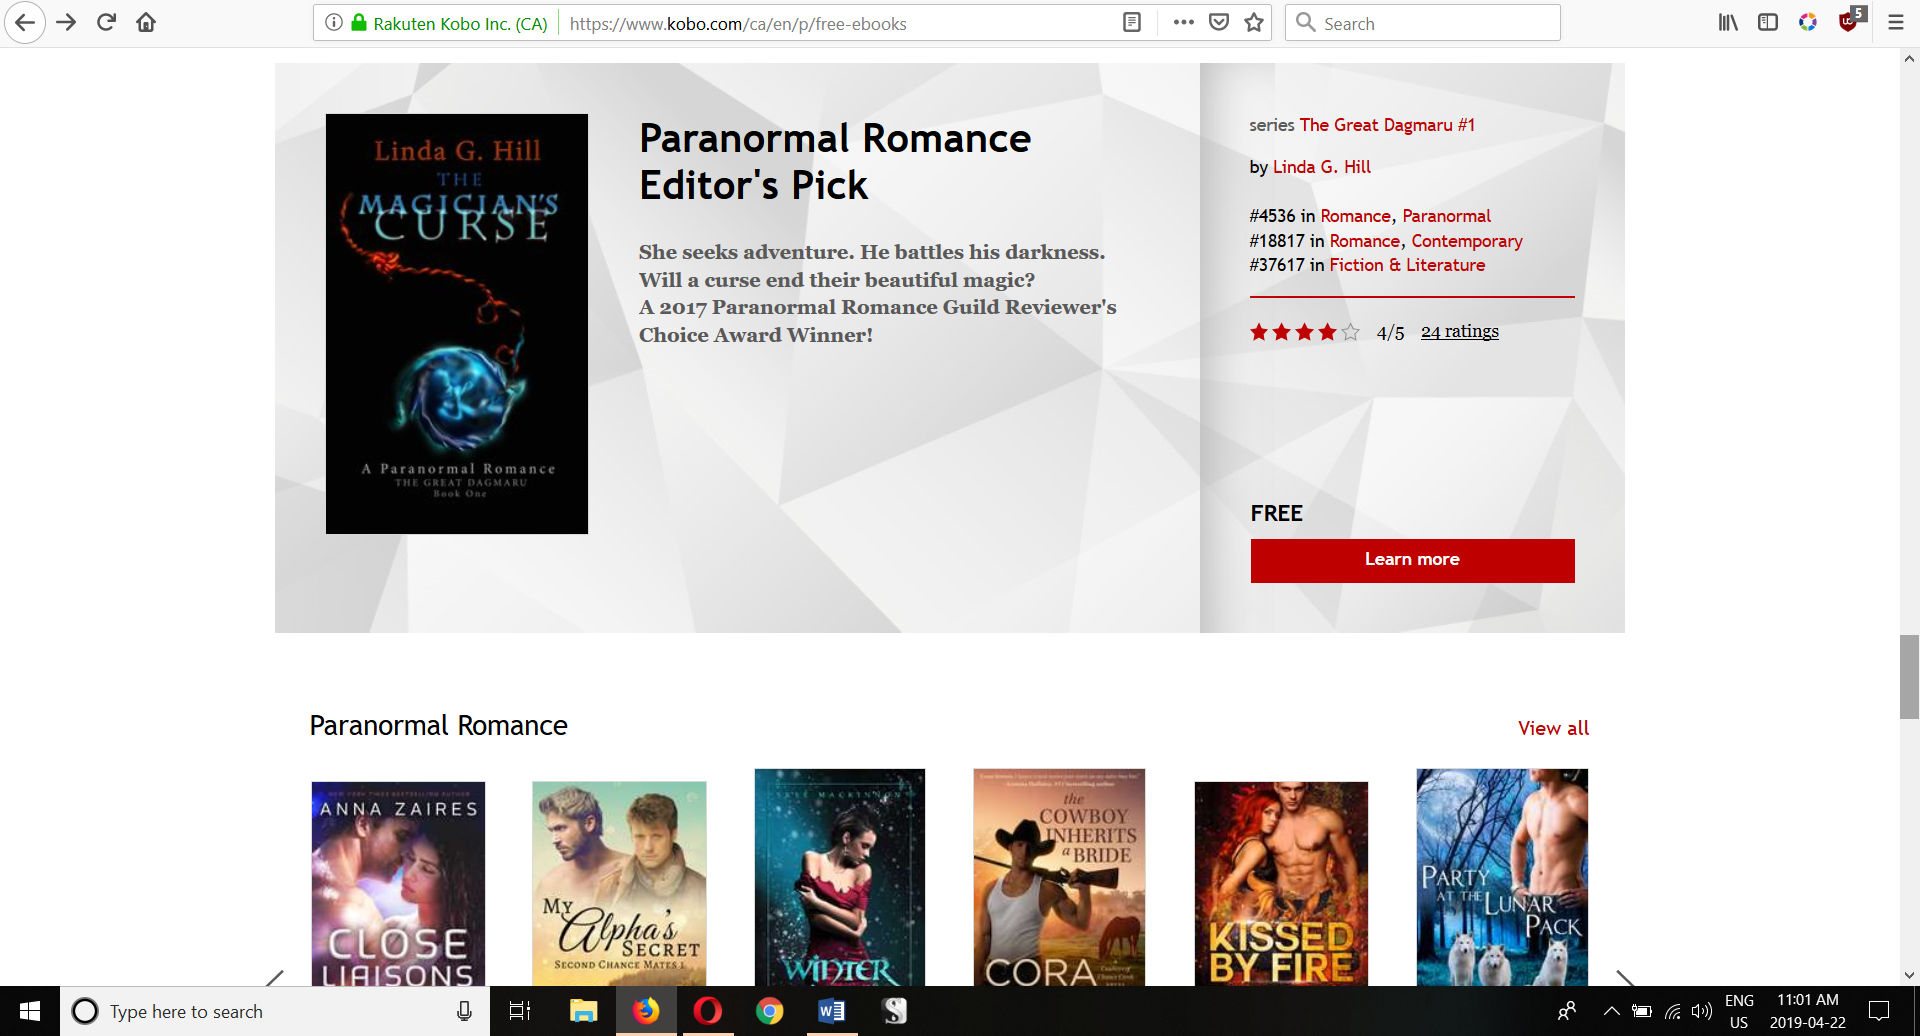Open the page actions three-dot menu

click(x=1183, y=22)
